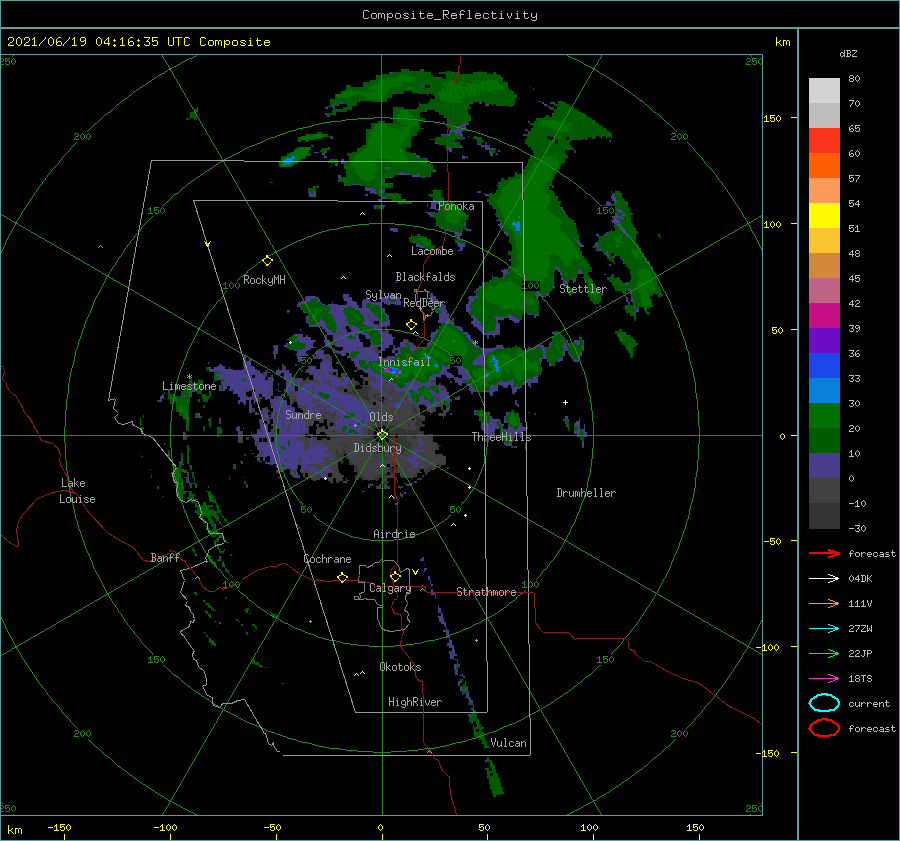Click the red forecast arrow in the legend
This screenshot has width=900, height=841.
[824, 553]
